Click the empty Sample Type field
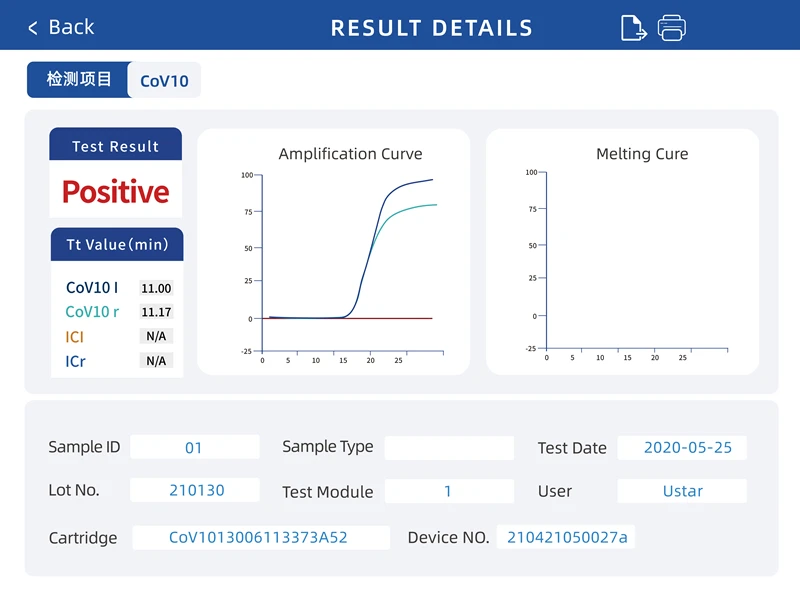Screen dimensions: 800x593 pos(449,448)
